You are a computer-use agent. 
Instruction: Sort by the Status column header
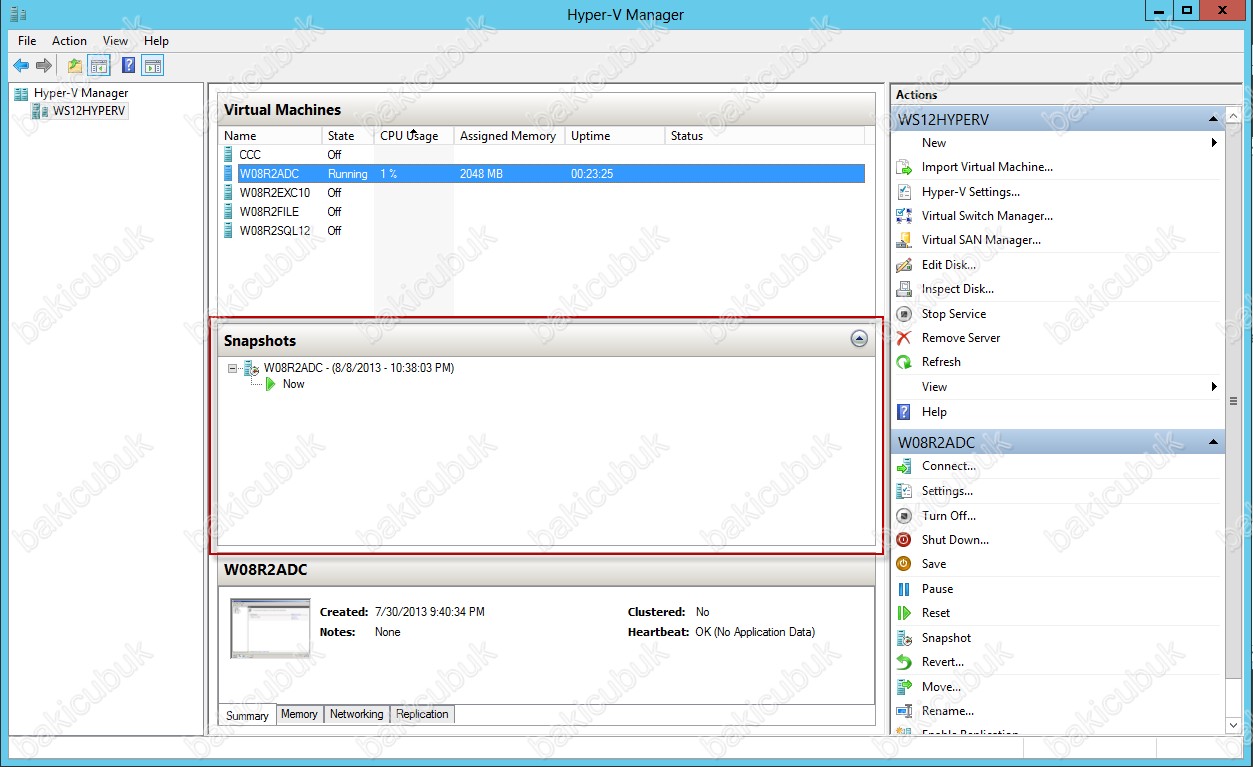pyautogui.click(x=765, y=136)
